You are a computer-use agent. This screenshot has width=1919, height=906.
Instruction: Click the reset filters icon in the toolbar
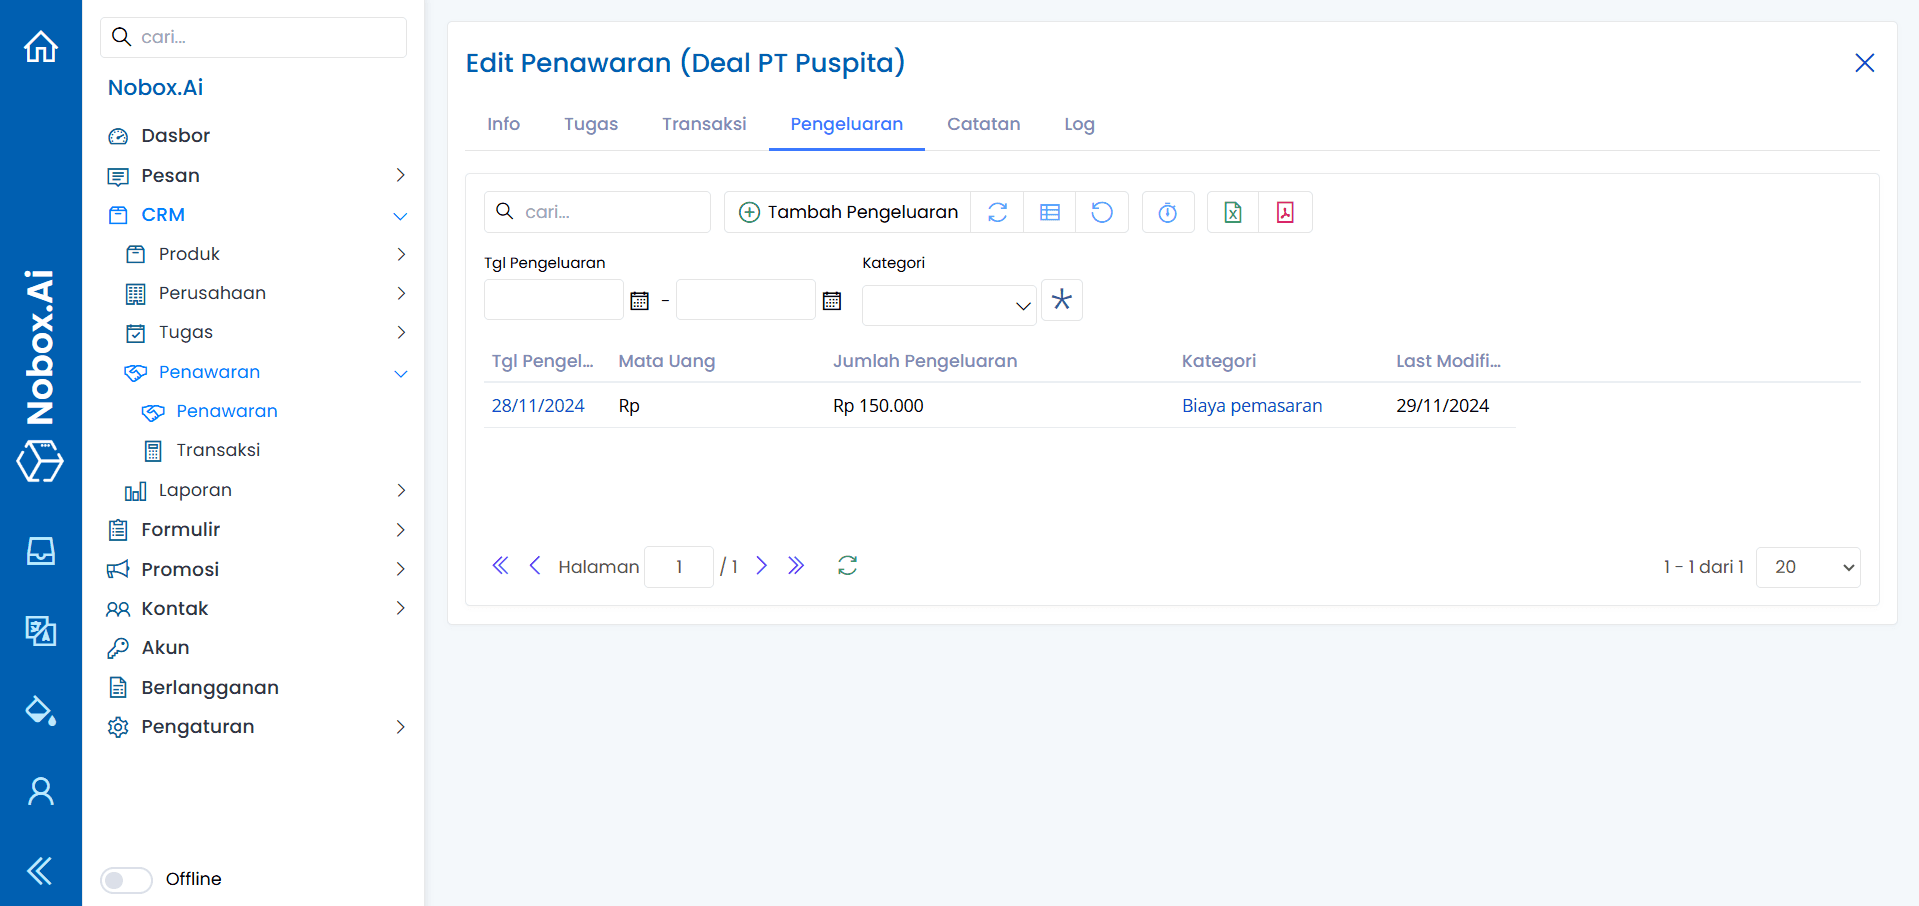tap(1102, 212)
